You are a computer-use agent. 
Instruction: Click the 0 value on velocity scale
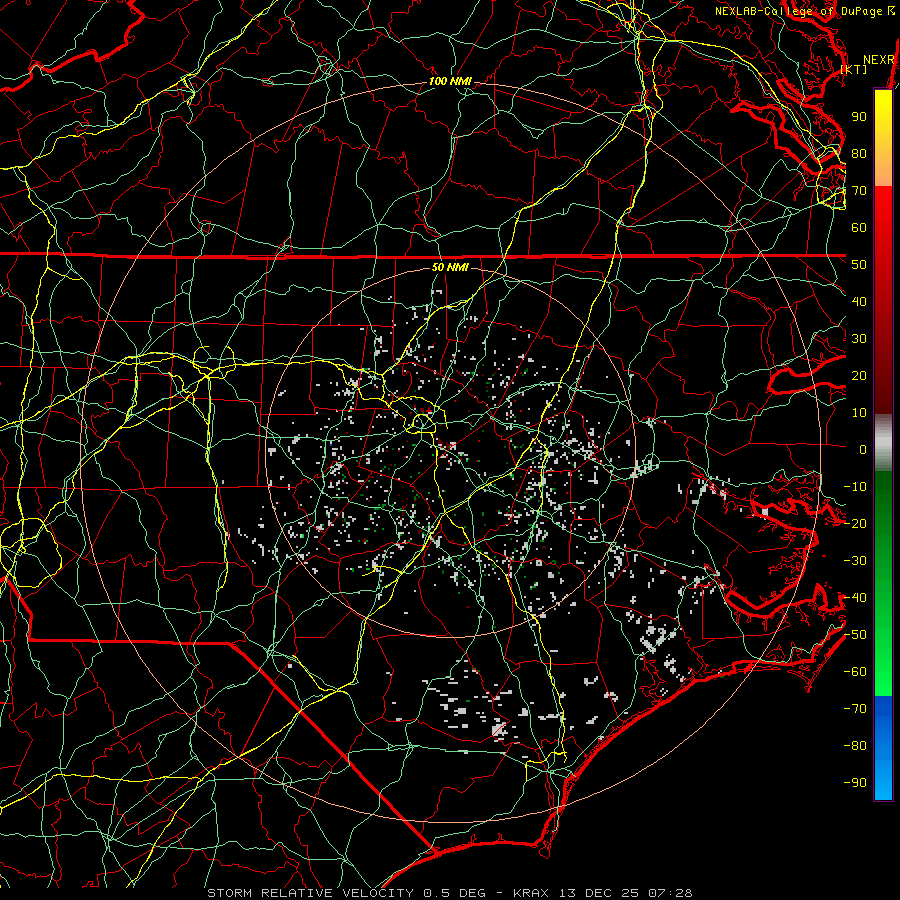pos(863,449)
